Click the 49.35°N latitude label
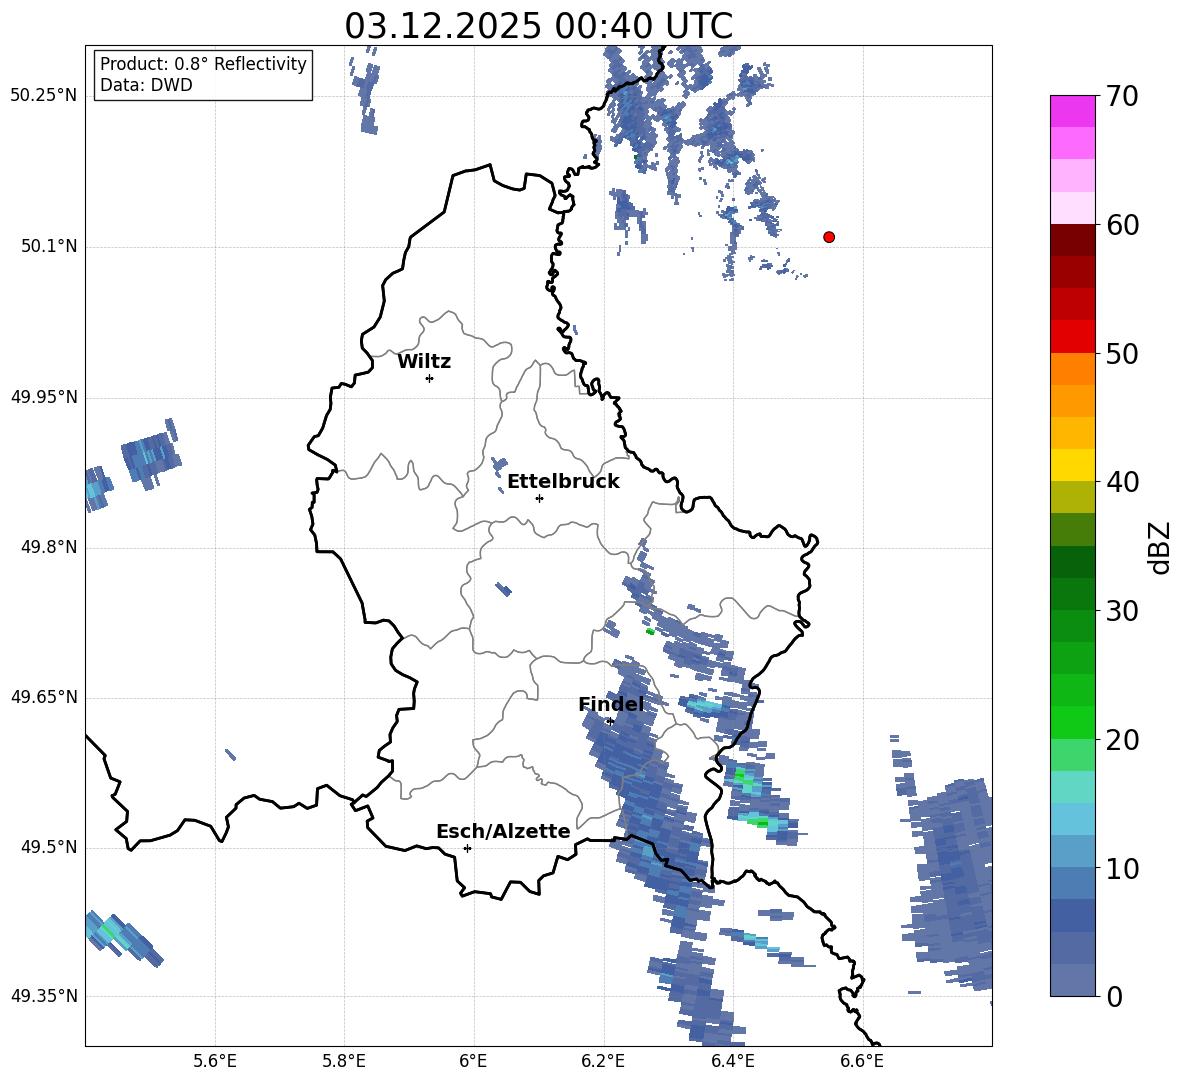This screenshot has height=1081, width=1184. pyautogui.click(x=44, y=996)
